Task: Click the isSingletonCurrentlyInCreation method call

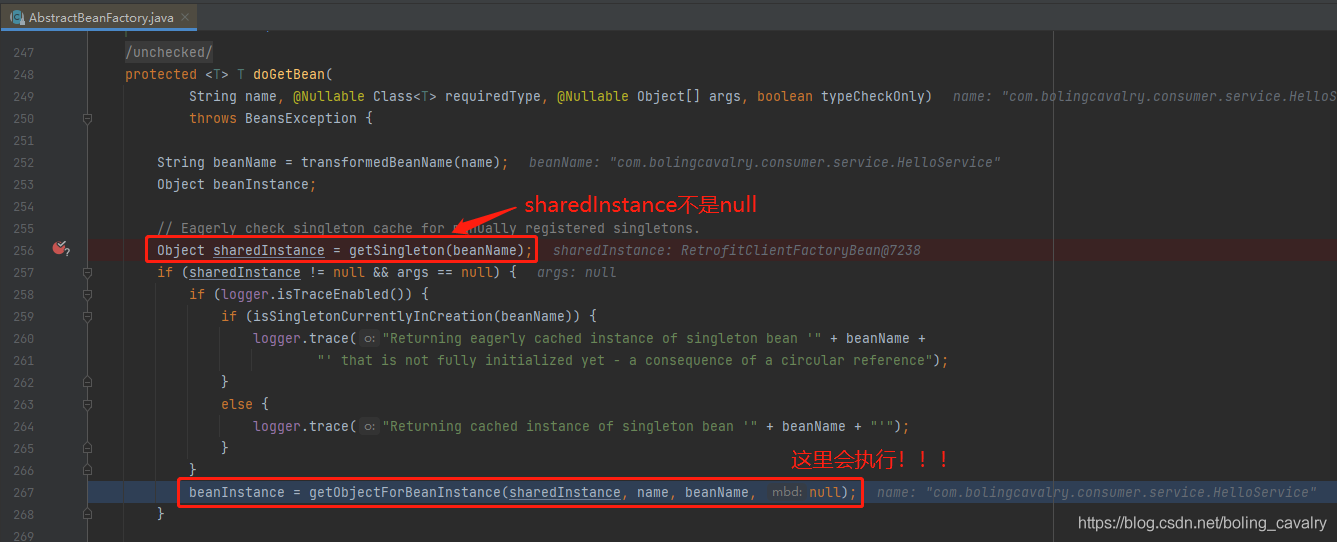Action: tap(369, 316)
